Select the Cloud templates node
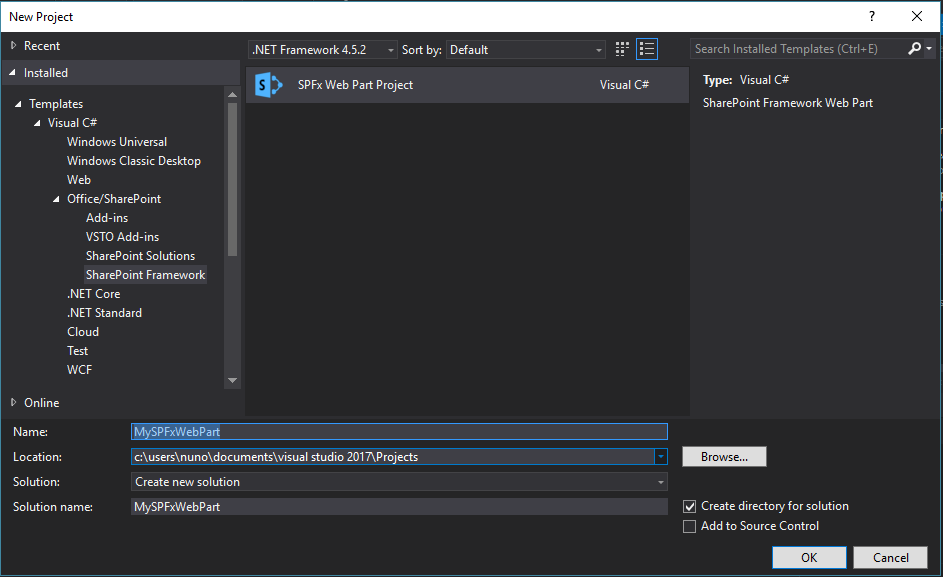The image size is (943, 577). pos(83,332)
